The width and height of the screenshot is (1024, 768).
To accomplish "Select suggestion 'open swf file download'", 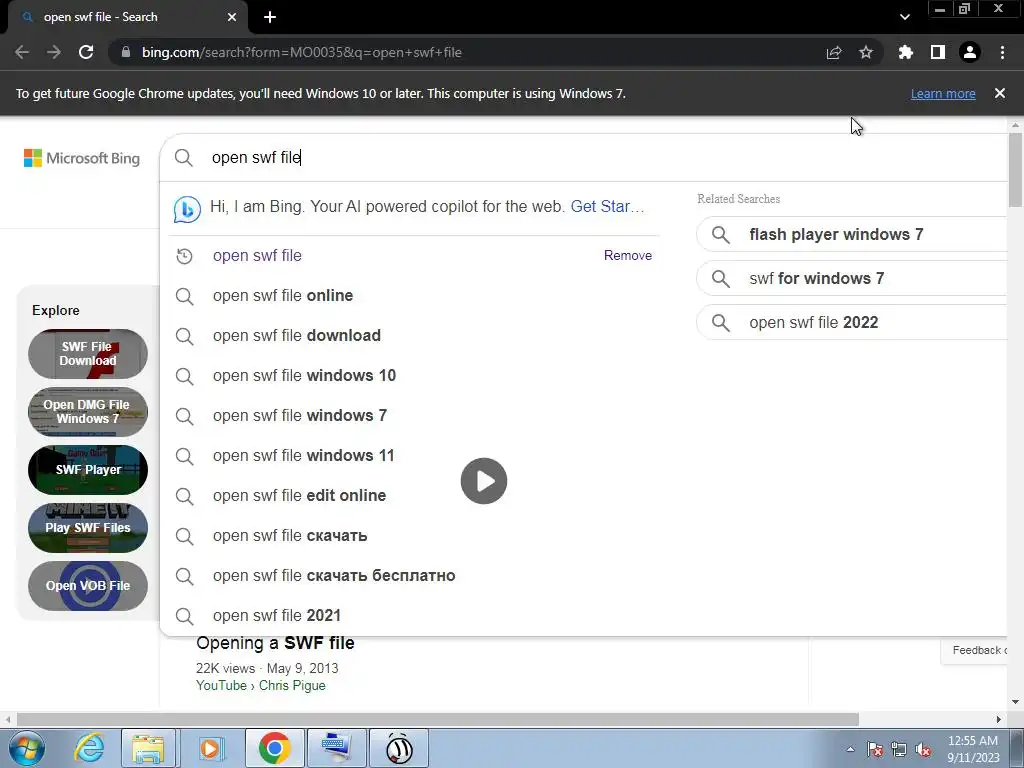I will point(413,336).
